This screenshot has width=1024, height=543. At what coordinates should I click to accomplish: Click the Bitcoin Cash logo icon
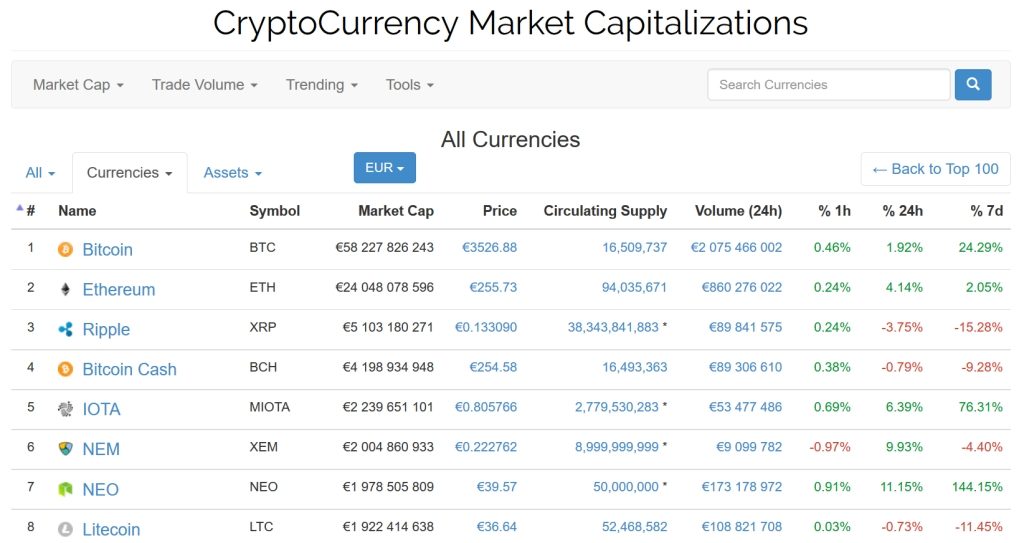(x=66, y=369)
